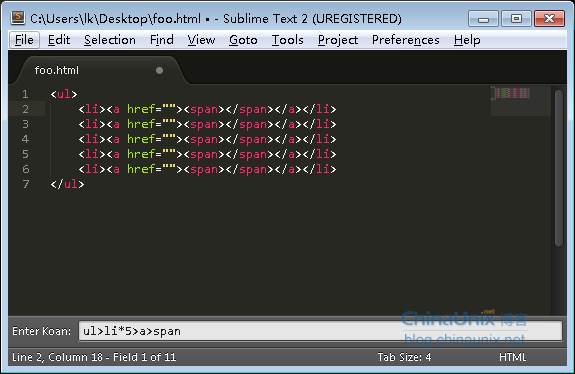Click line number 2 in gutter
575x374 pixels.
click(x=25, y=109)
